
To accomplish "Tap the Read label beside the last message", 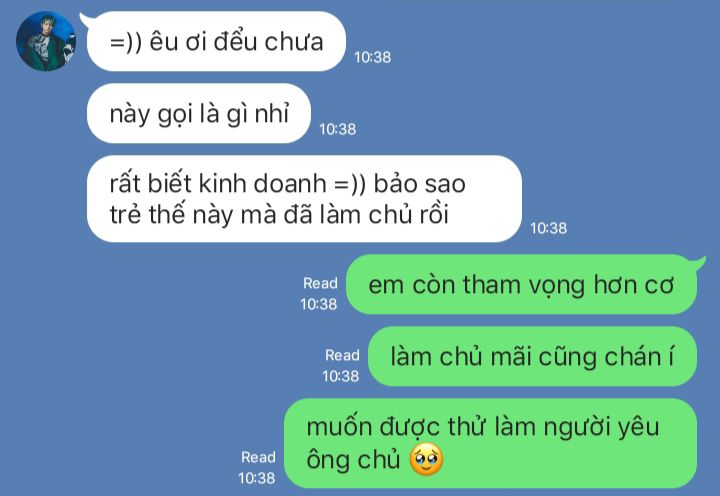I will coord(258,457).
